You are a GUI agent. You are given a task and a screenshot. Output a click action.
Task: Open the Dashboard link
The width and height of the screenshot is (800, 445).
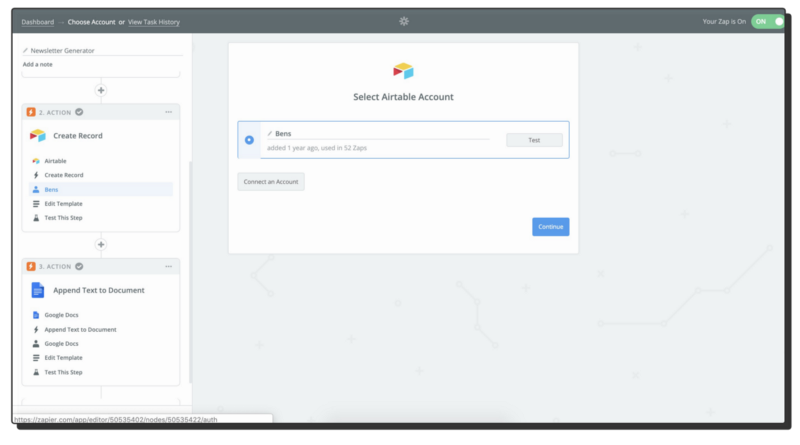38,22
